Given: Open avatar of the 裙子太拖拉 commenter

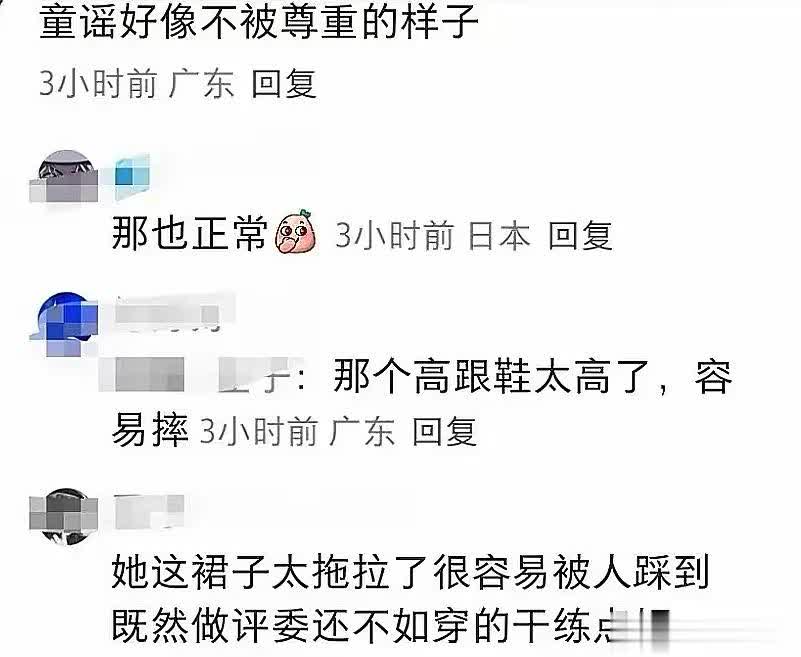Looking at the screenshot, I should 64,516.
